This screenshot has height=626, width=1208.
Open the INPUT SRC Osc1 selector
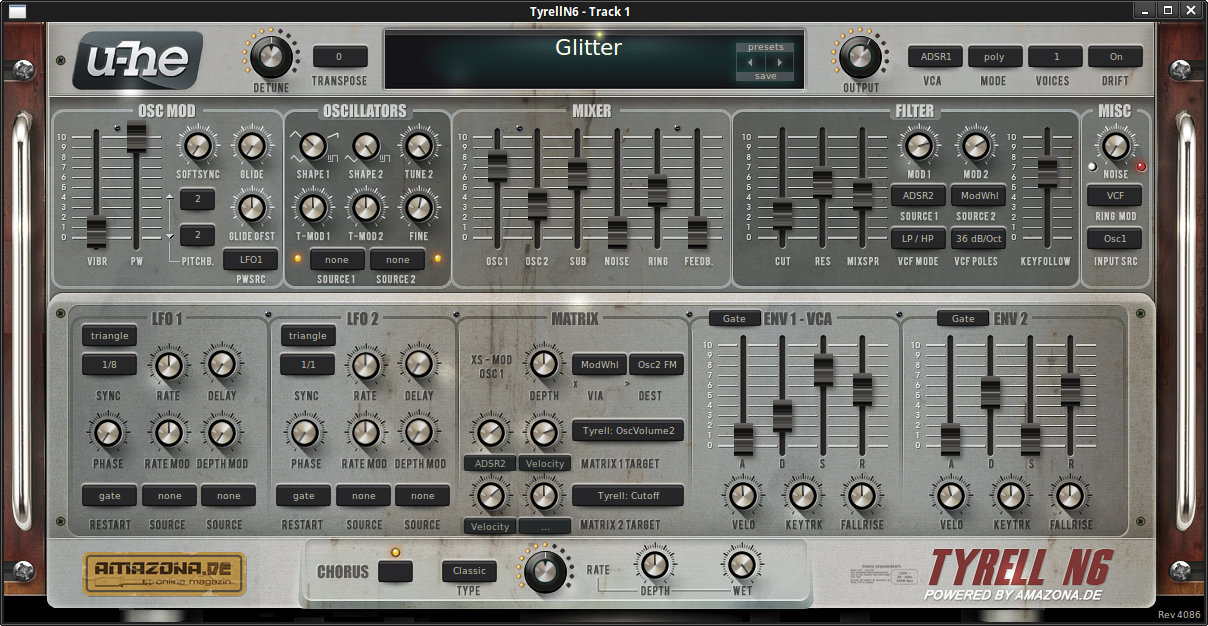(1114, 239)
